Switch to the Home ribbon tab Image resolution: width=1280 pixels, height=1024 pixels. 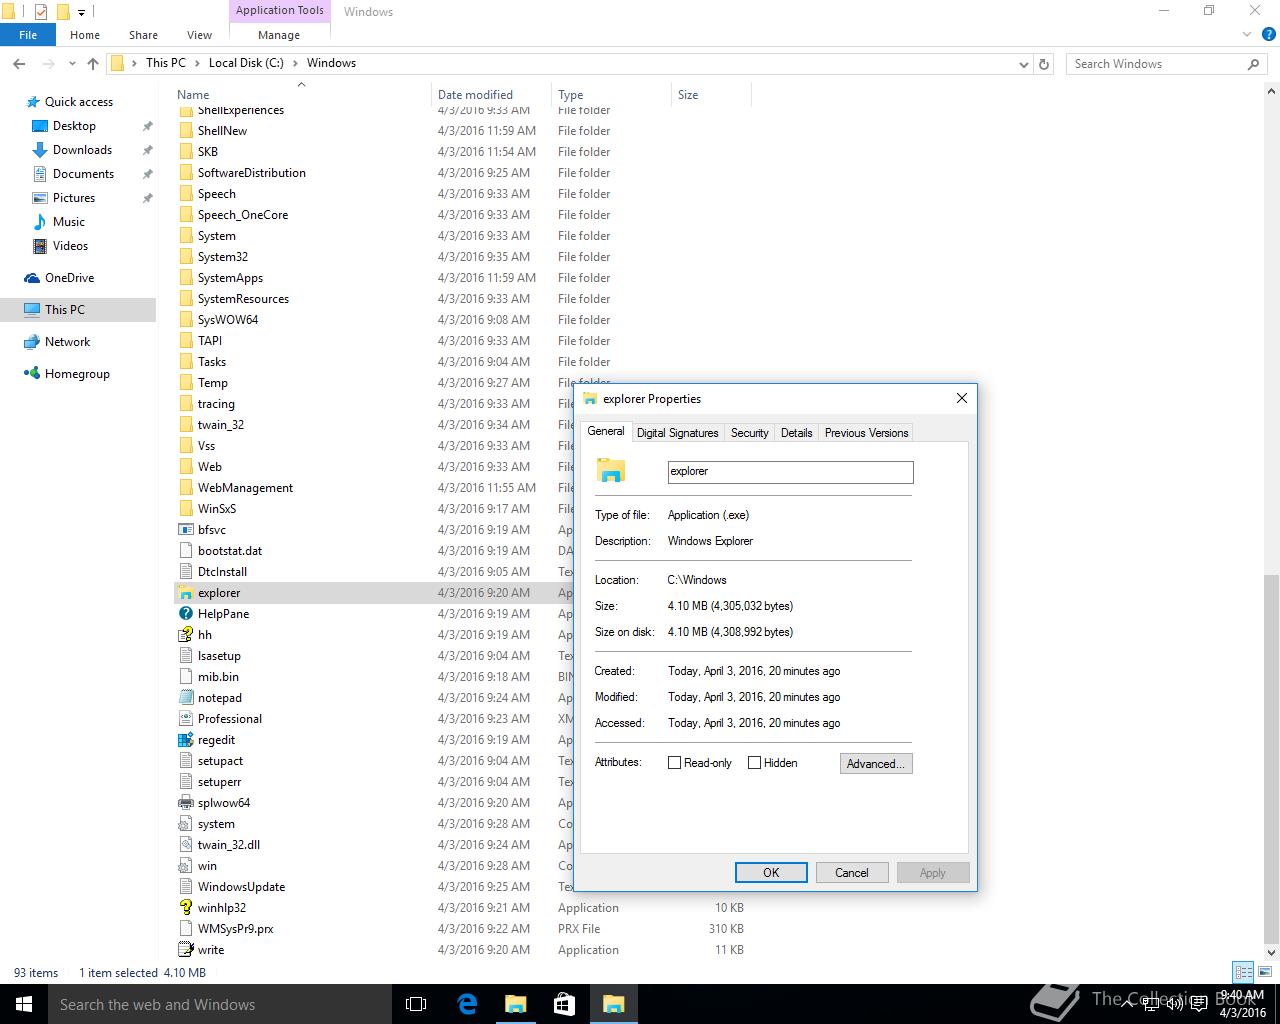click(85, 35)
